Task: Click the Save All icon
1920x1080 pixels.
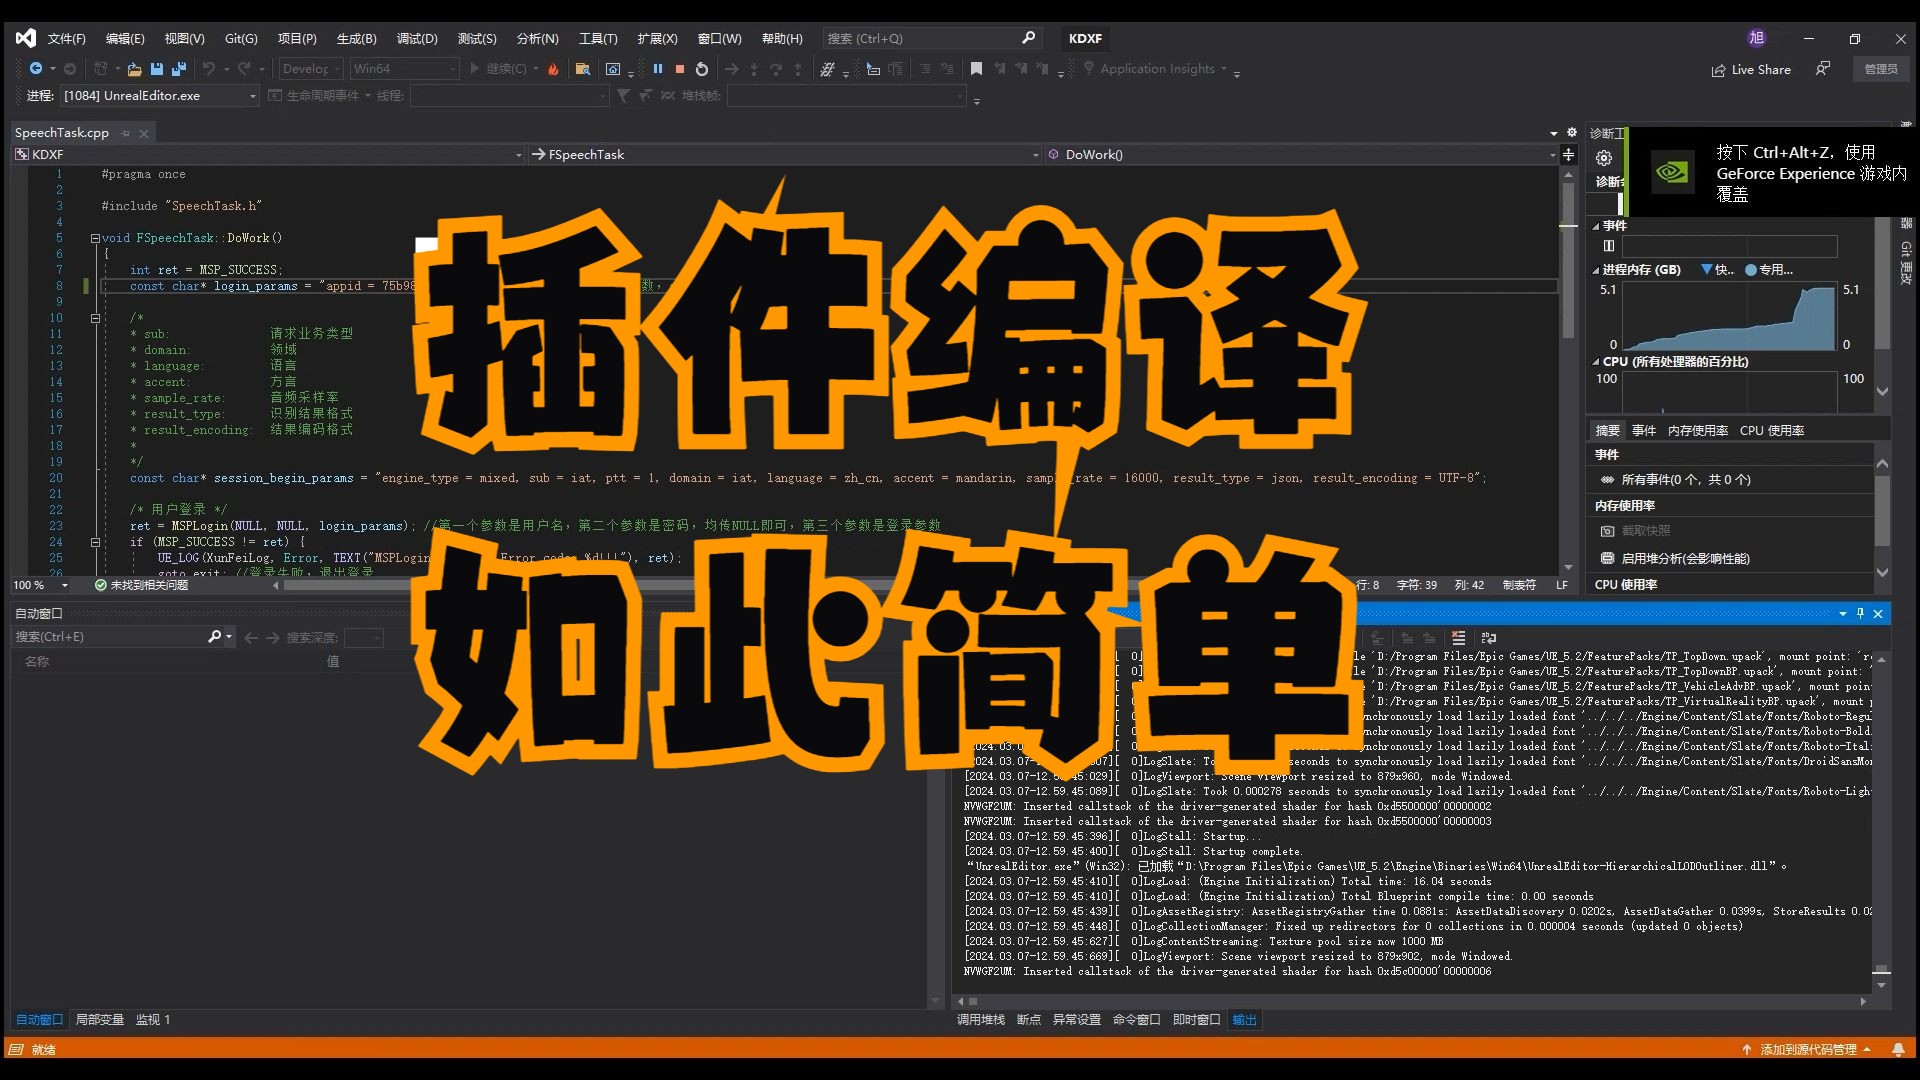Action: (x=179, y=69)
